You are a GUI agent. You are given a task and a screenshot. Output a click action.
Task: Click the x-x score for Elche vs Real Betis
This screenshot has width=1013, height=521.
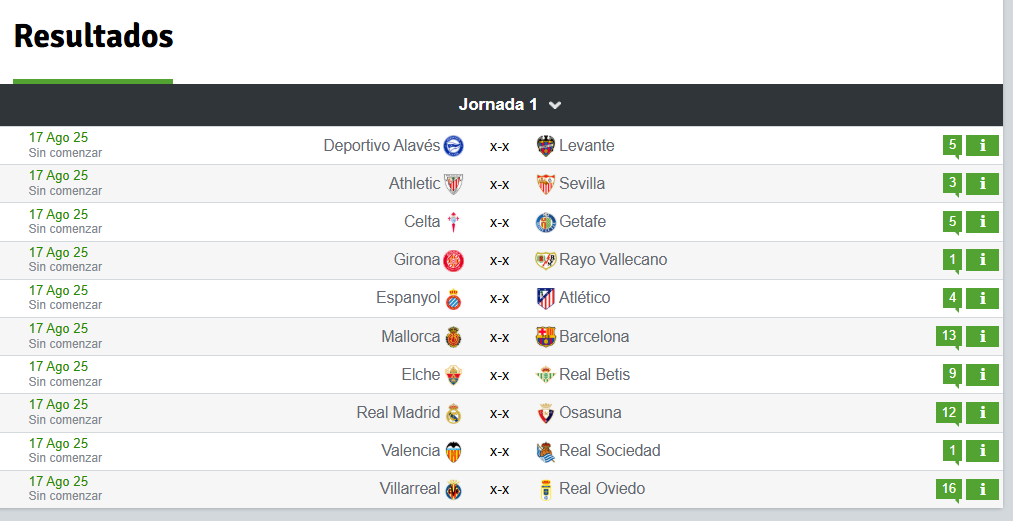(499, 375)
